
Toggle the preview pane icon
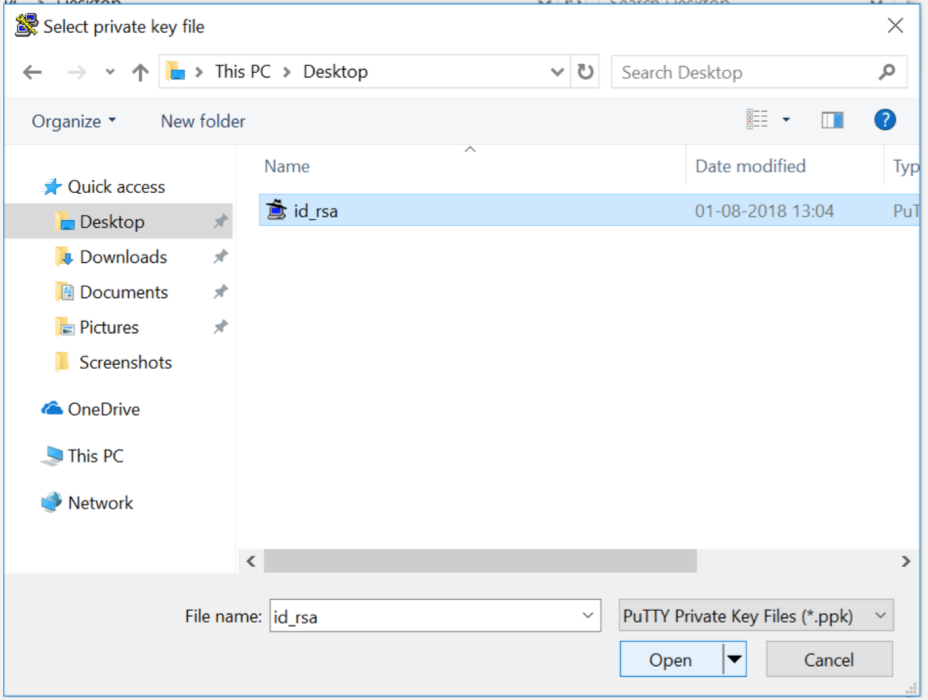pyautogui.click(x=832, y=120)
